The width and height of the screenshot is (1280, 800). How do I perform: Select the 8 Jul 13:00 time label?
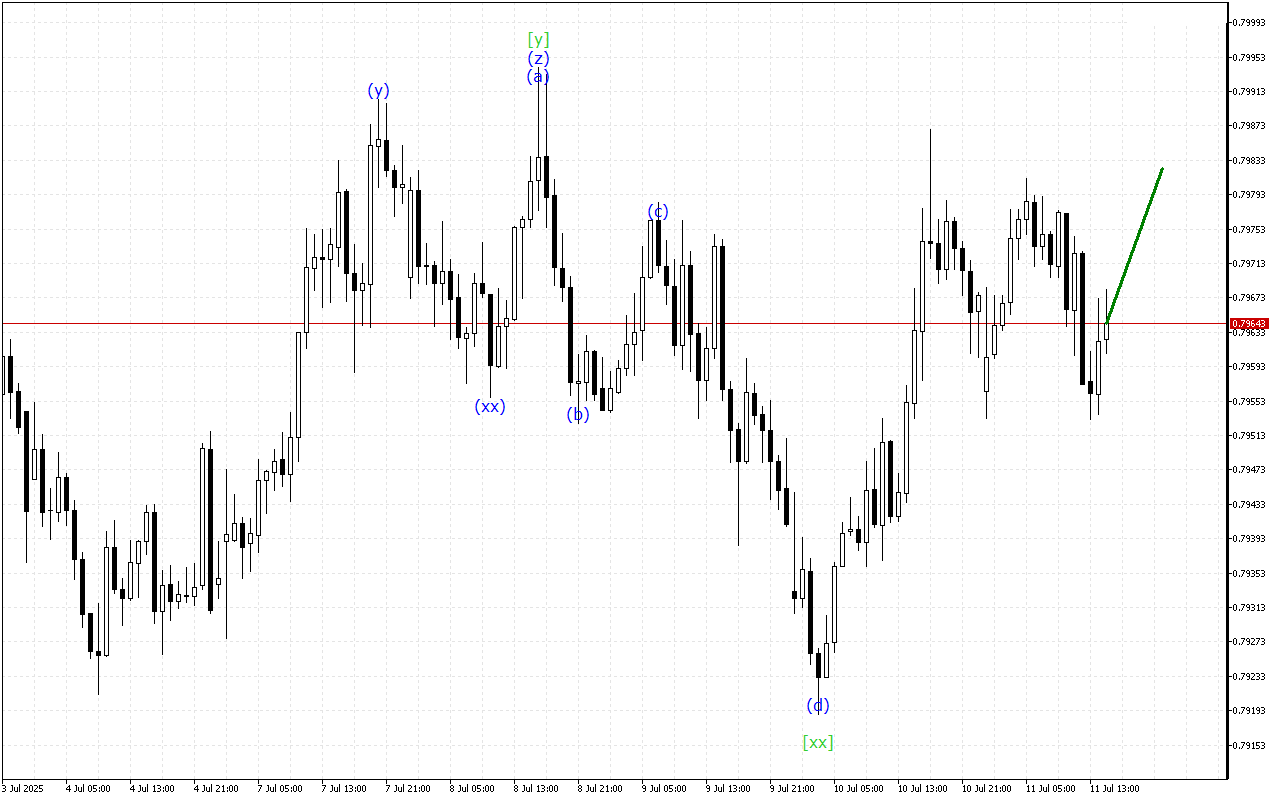pos(536,788)
